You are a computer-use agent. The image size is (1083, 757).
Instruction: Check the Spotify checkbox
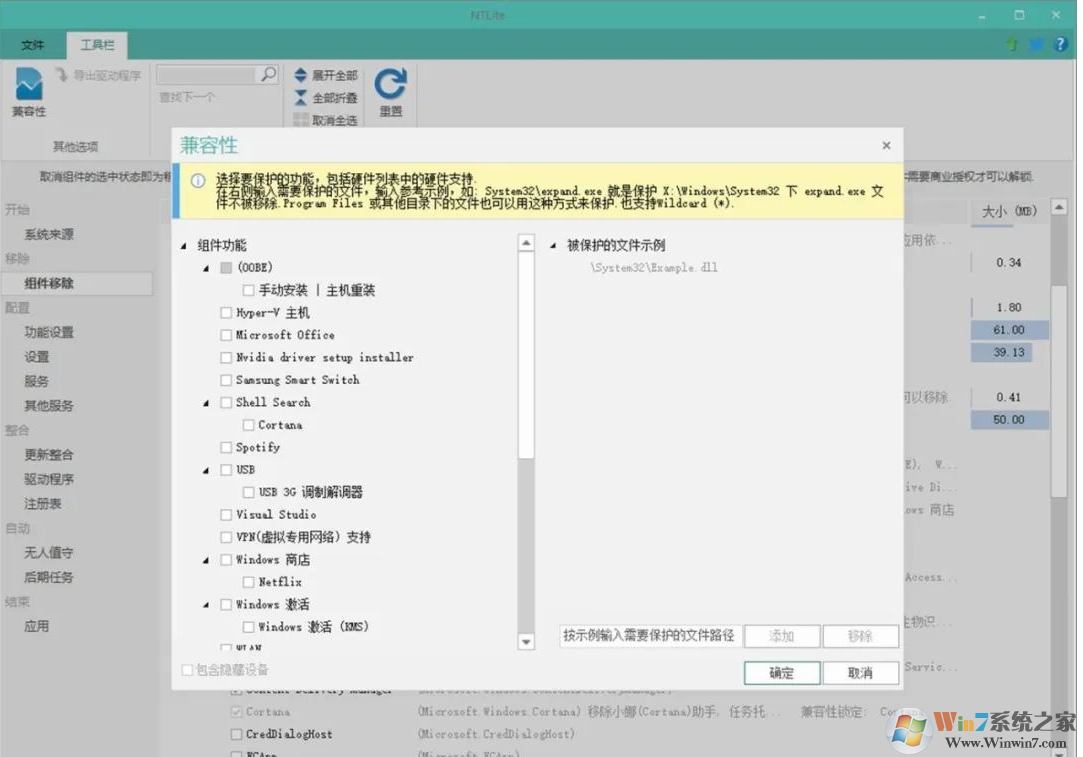pos(226,448)
